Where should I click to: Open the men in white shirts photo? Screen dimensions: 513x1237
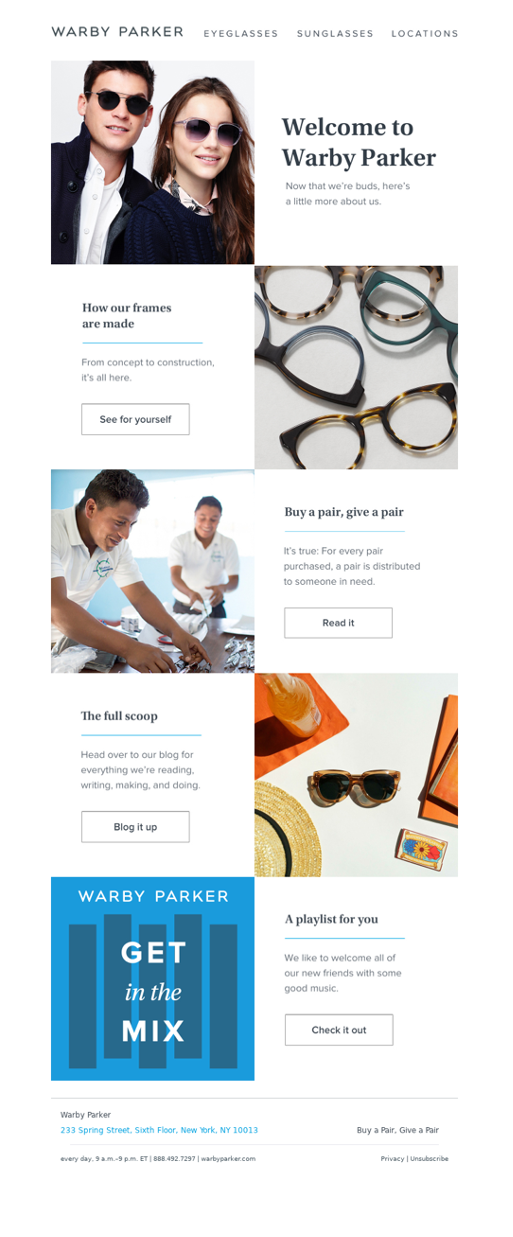(x=152, y=571)
